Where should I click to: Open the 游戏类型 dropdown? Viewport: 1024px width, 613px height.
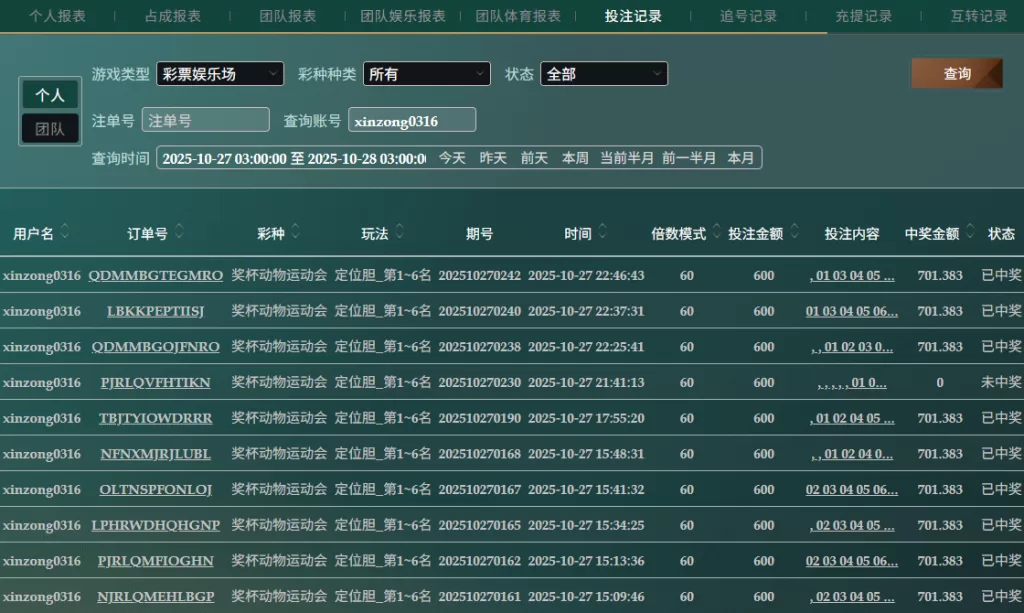tap(220, 74)
